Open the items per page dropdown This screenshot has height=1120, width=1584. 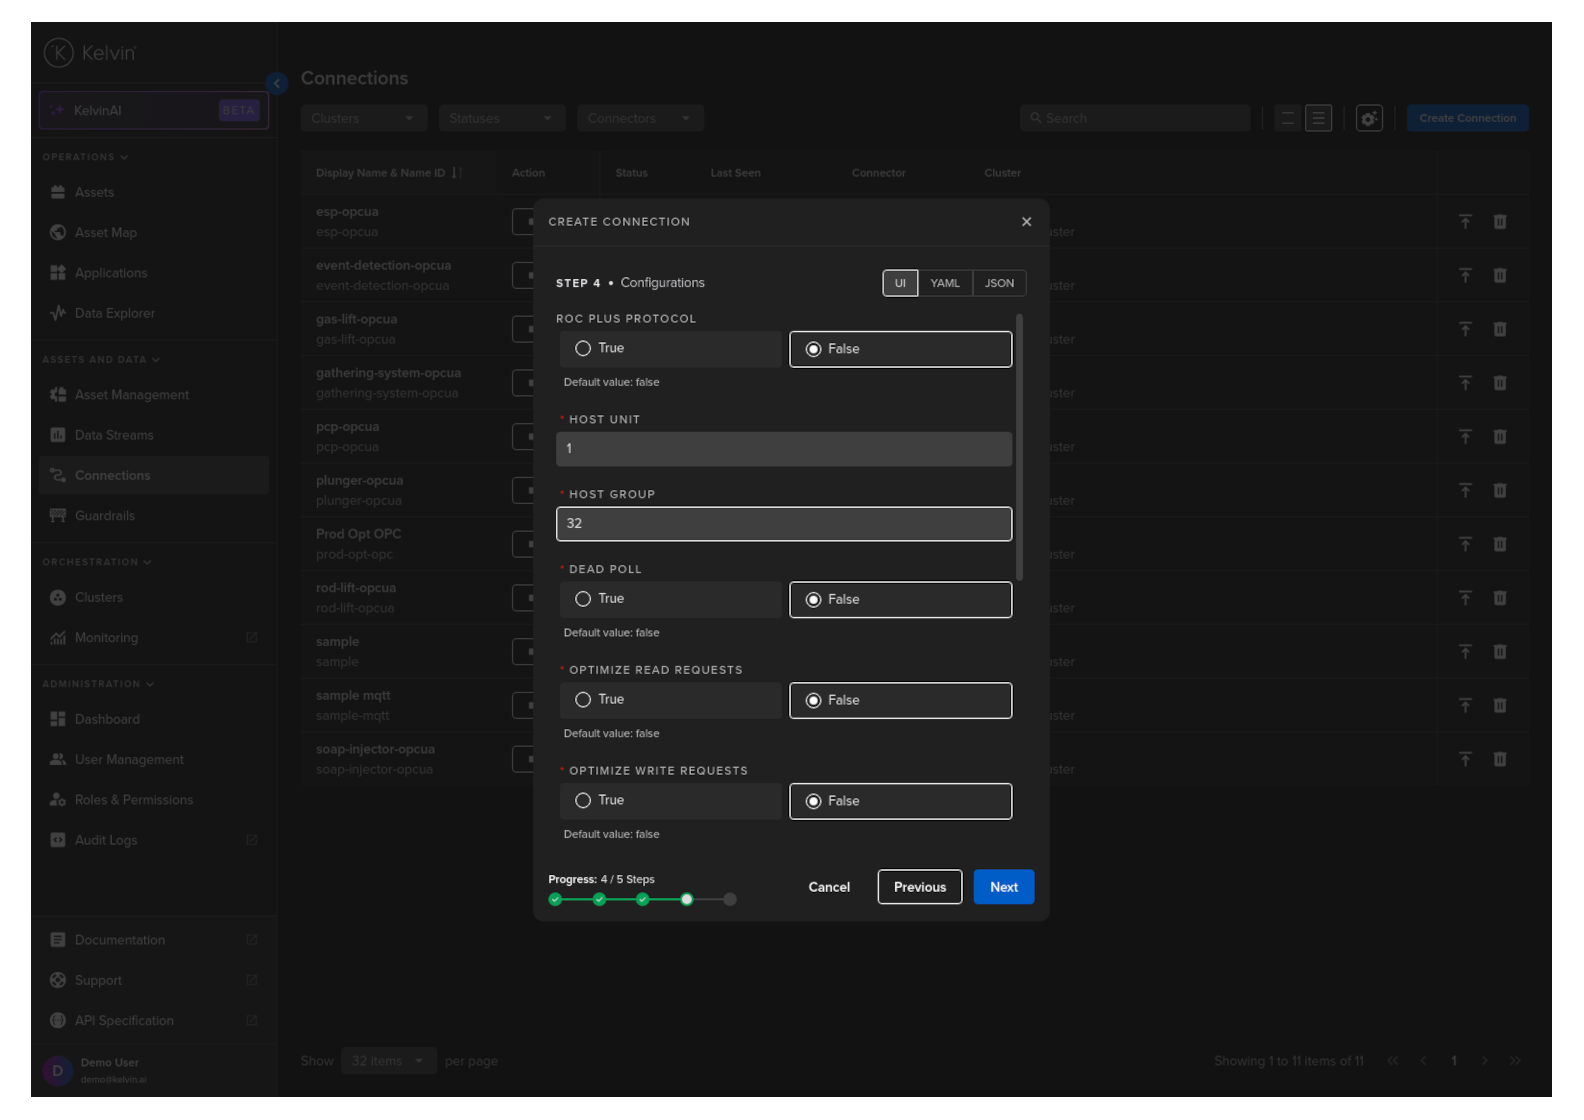pos(387,1061)
